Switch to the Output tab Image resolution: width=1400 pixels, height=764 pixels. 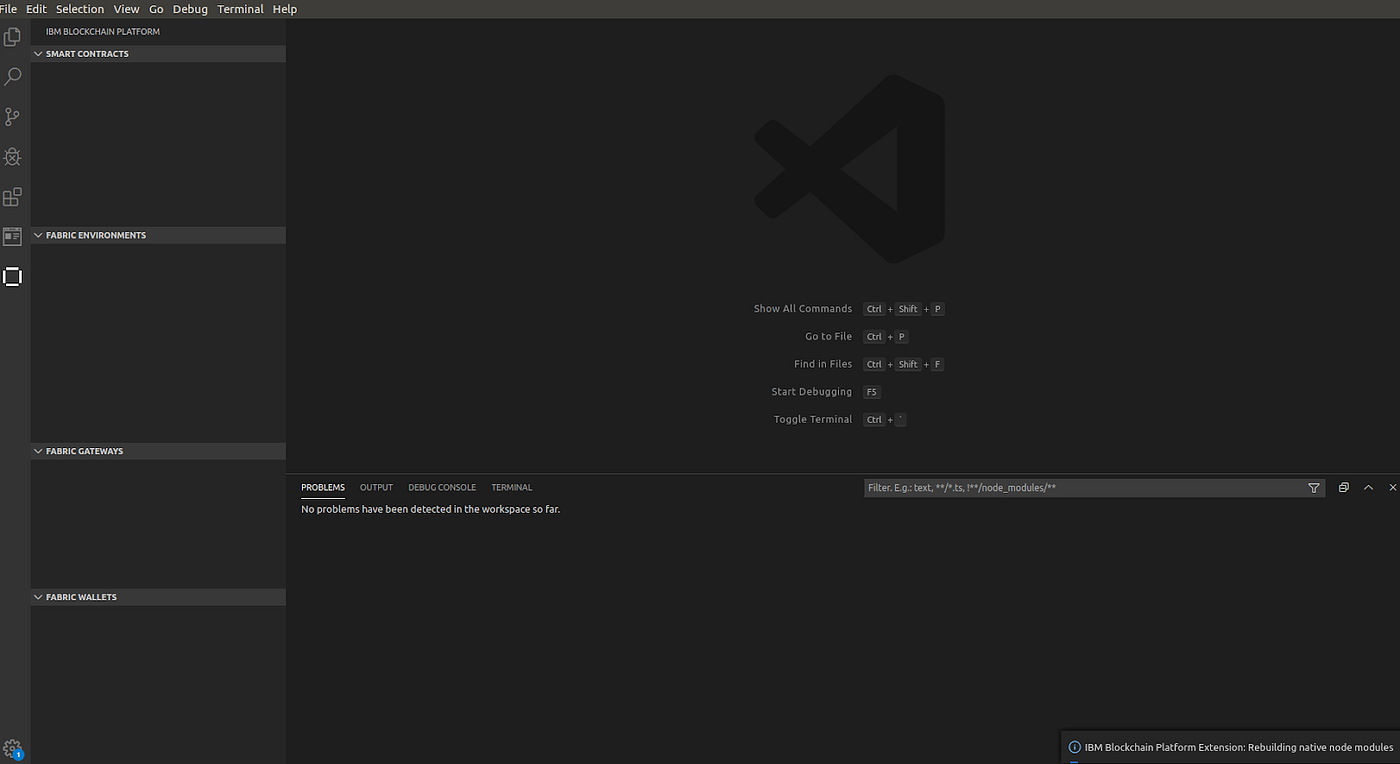(376, 487)
